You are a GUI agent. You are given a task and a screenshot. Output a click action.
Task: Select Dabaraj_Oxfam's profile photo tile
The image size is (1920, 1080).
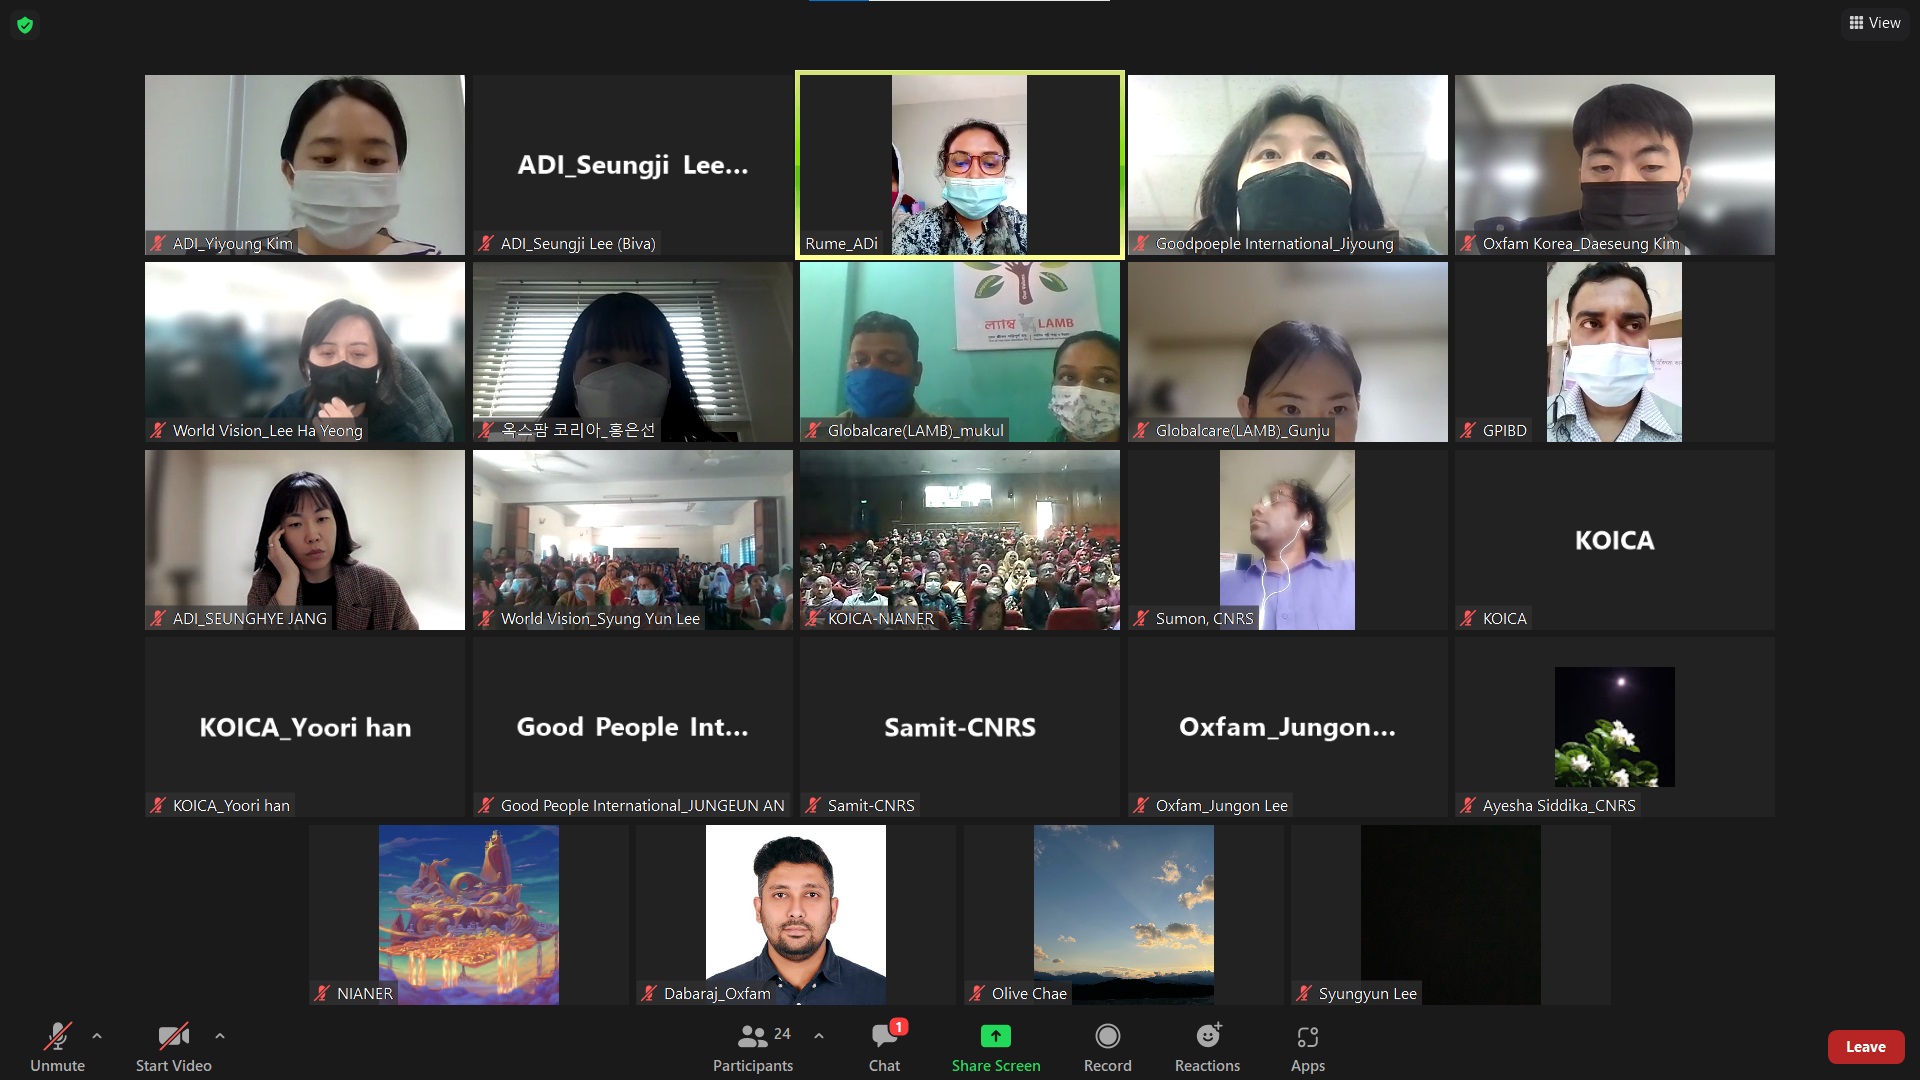pyautogui.click(x=795, y=914)
